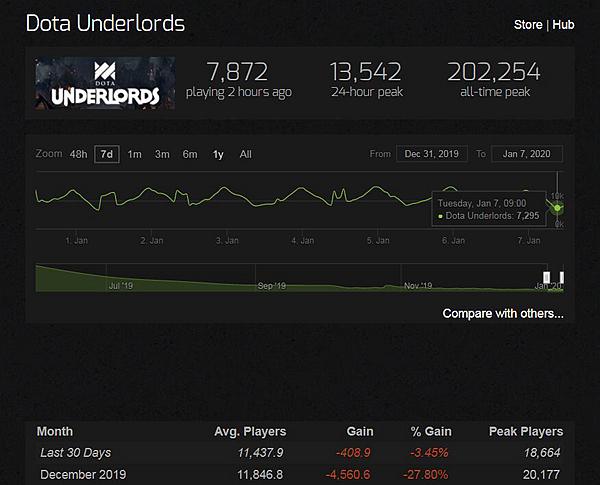
Task: Click the 18,664 peak players value
Action: pos(542,453)
